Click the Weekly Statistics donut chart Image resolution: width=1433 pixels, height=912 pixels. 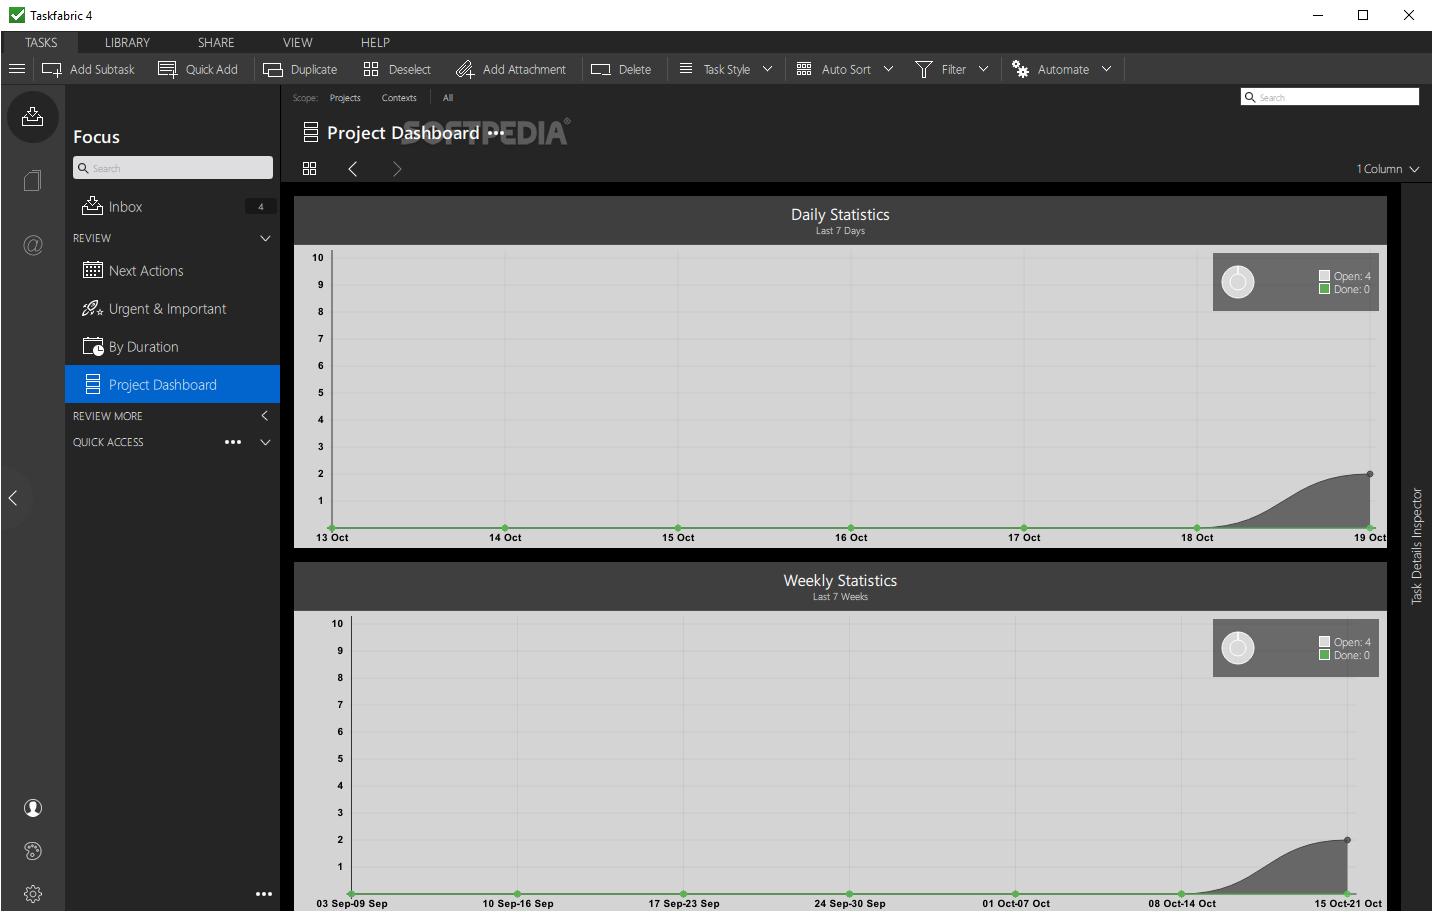[1238, 648]
